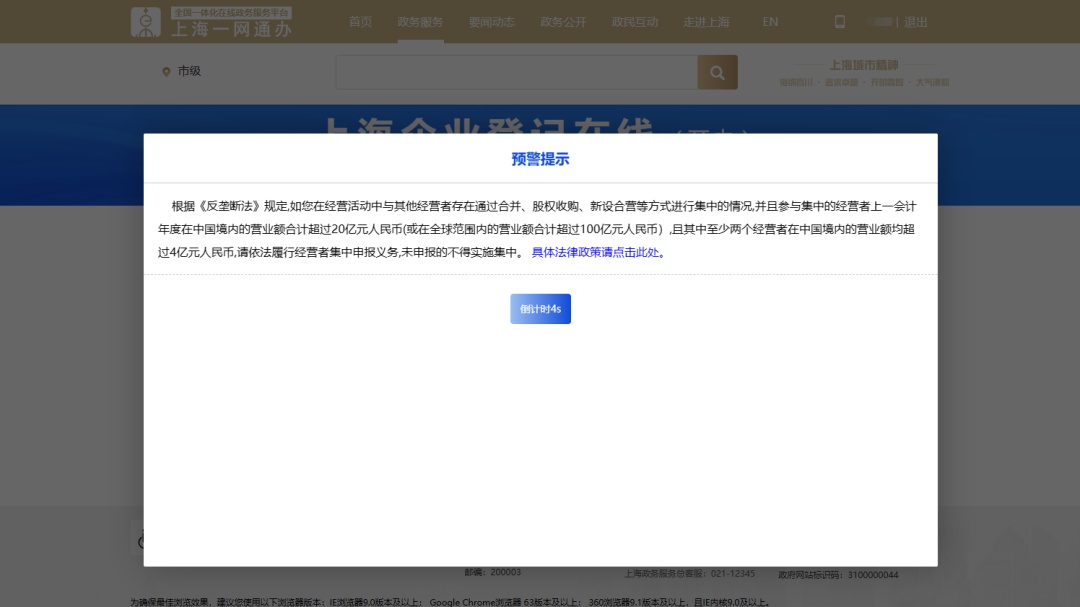Click the 倒计时4s countdown button
Viewport: 1080px width, 607px height.
pyautogui.click(x=540, y=308)
